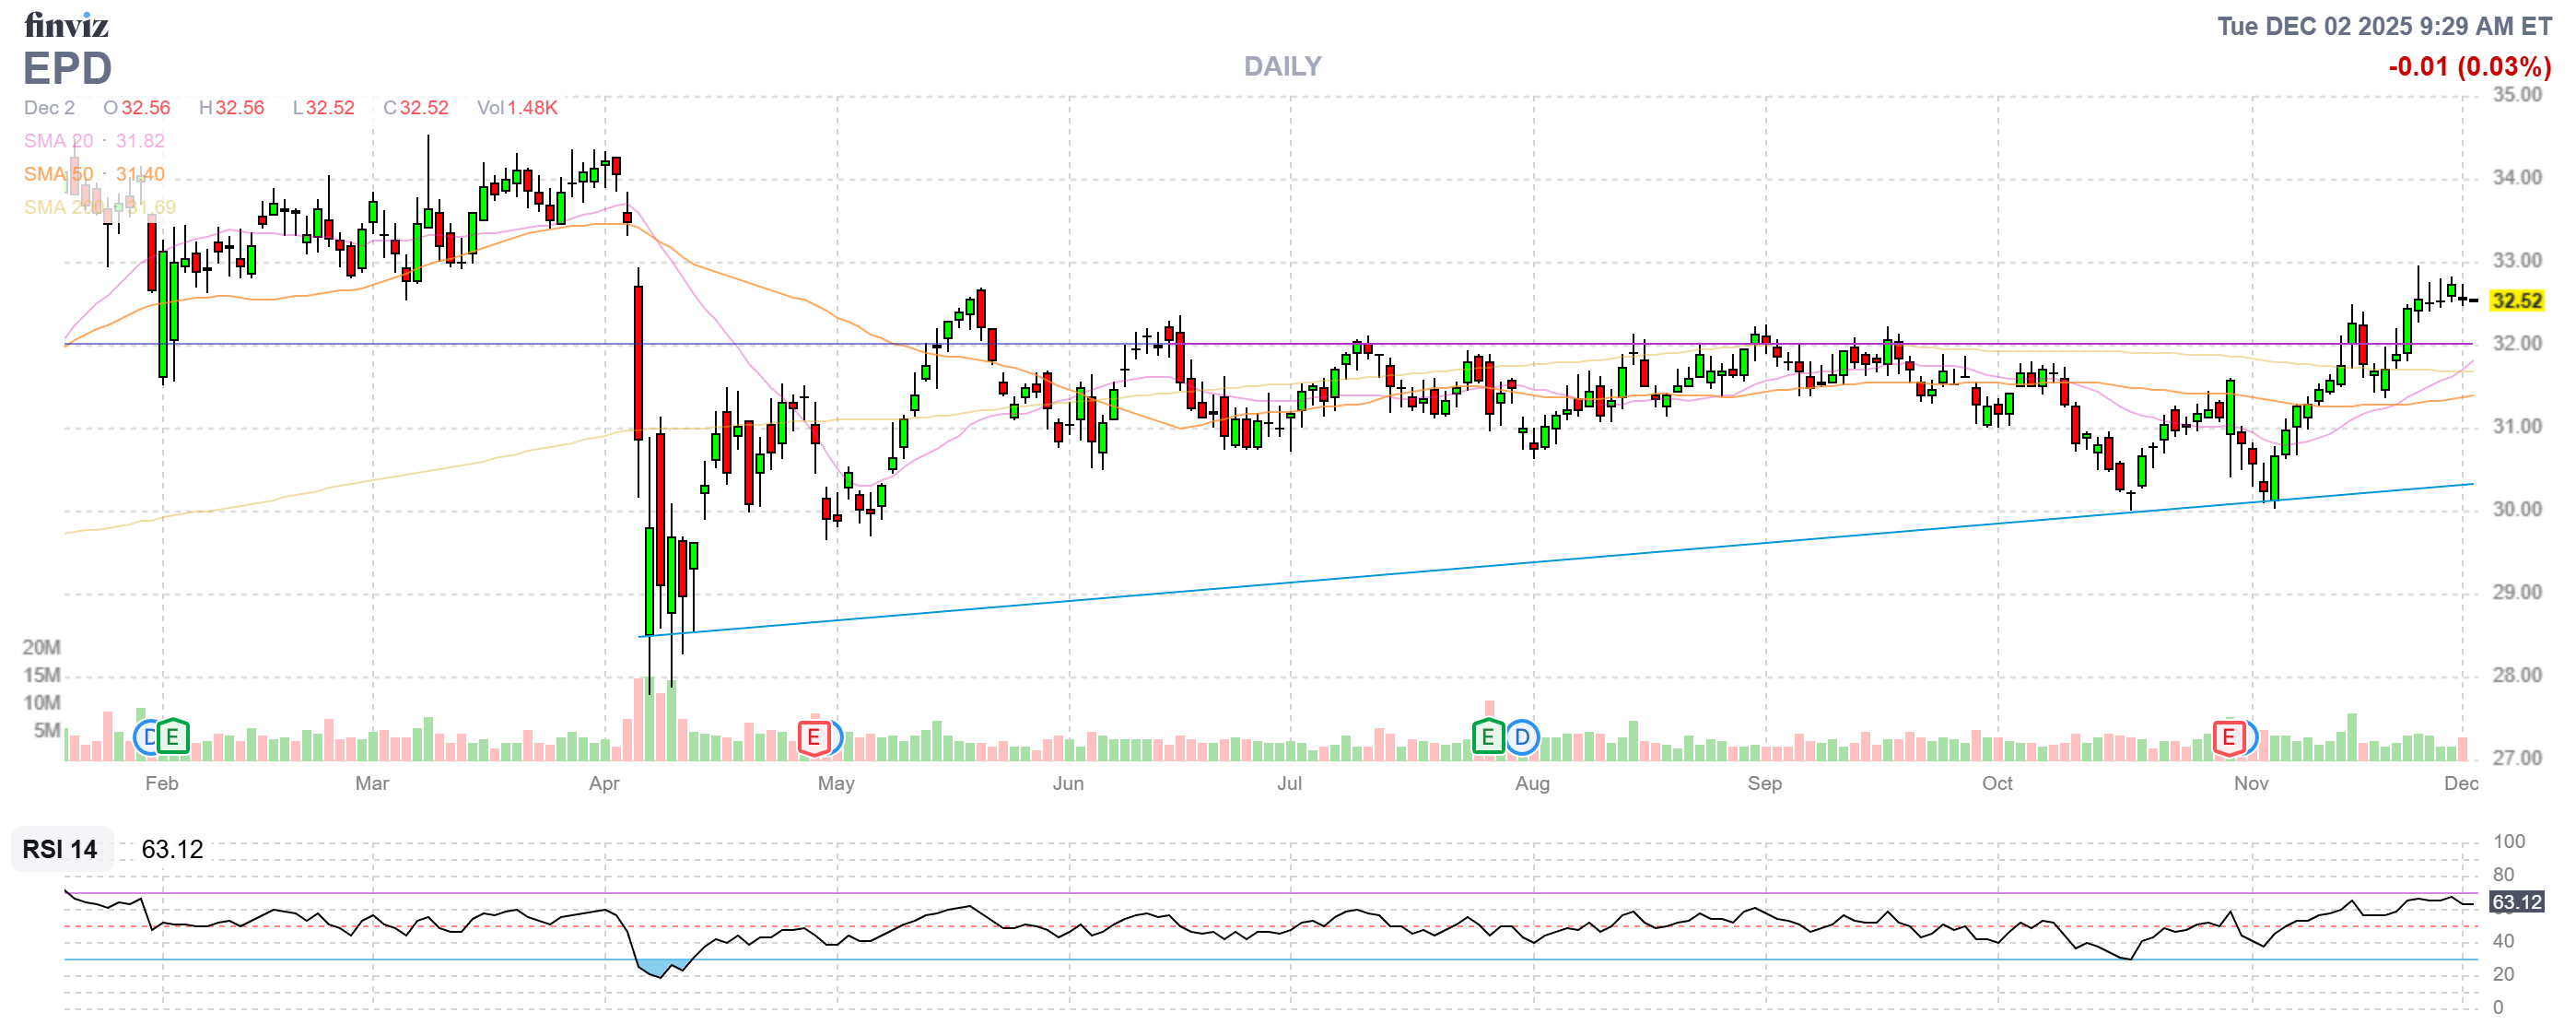Viewport: 2576px width, 1036px height.
Task: Click the dark 63.12 RSI value badge
Action: [2515, 902]
